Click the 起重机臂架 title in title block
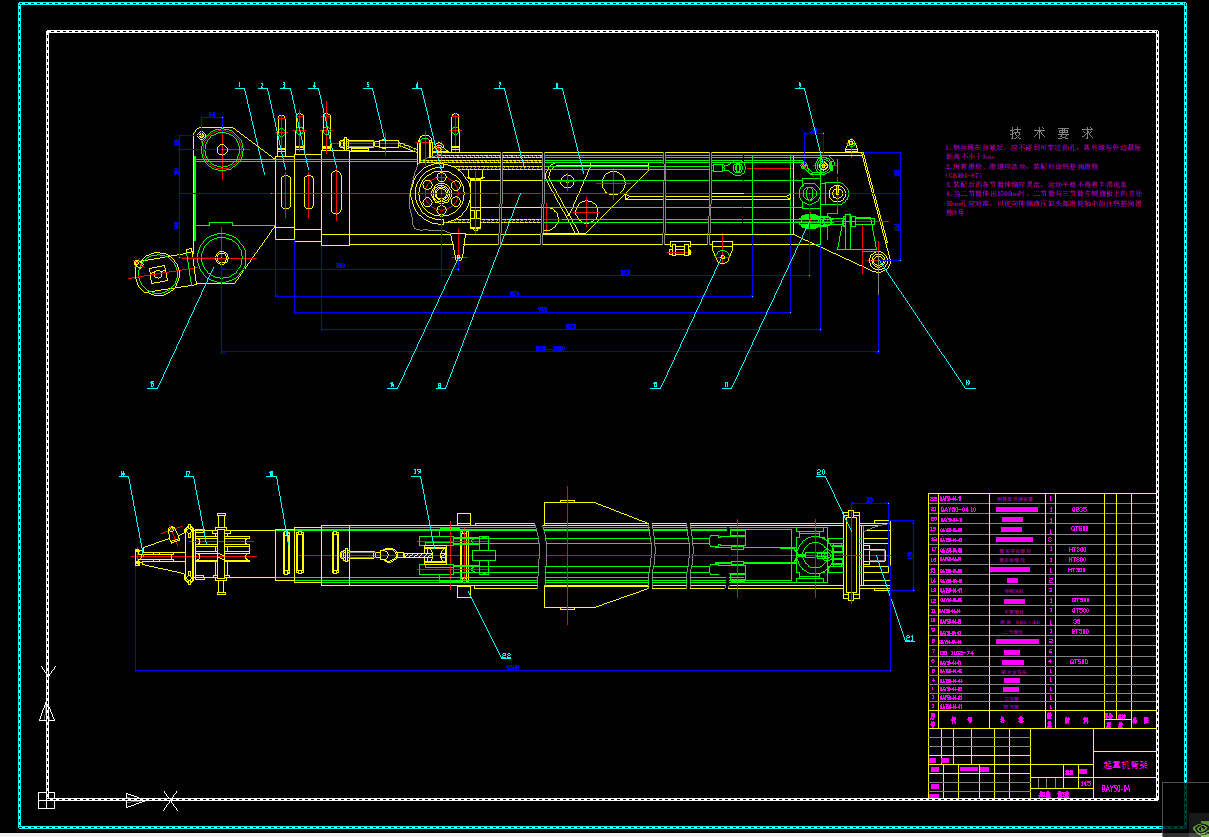 1124,765
